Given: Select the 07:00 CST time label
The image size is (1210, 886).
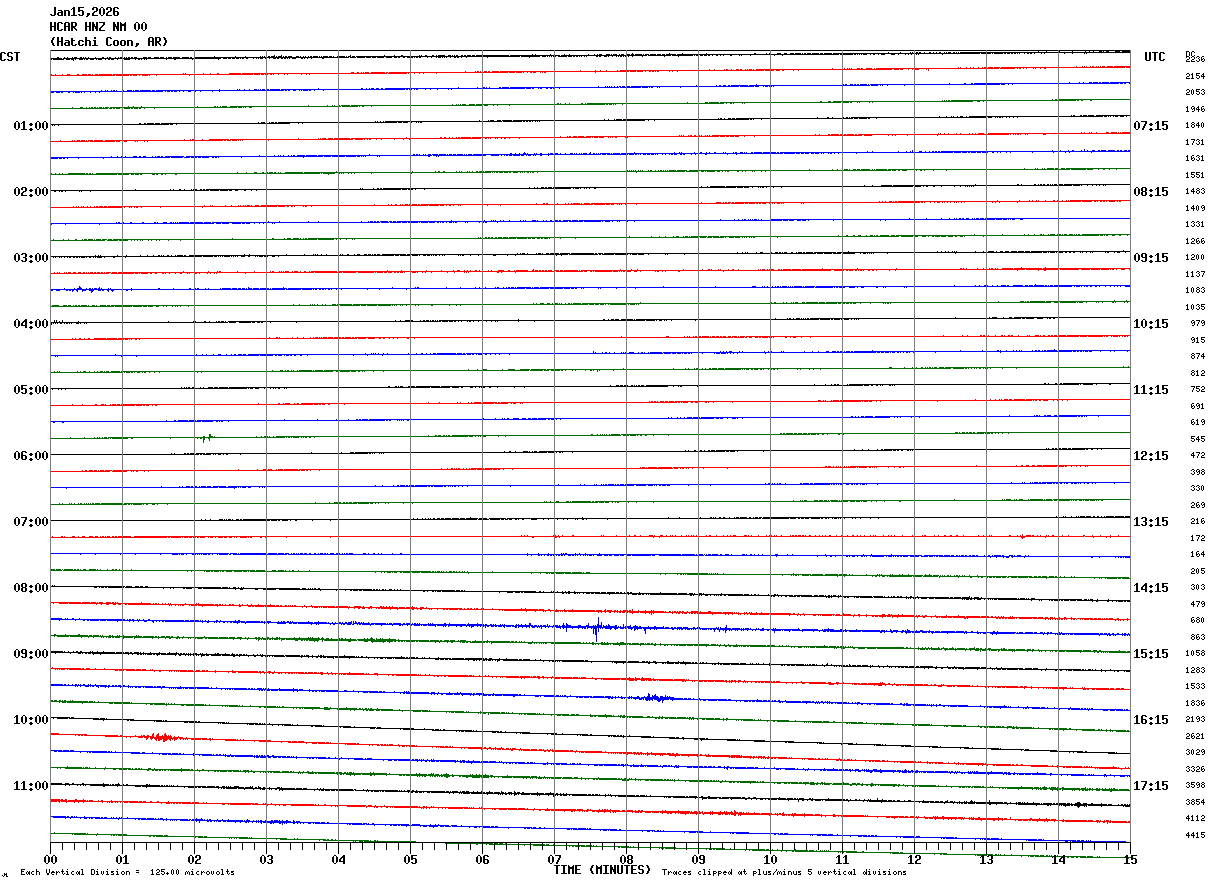Looking at the screenshot, I should tap(31, 522).
